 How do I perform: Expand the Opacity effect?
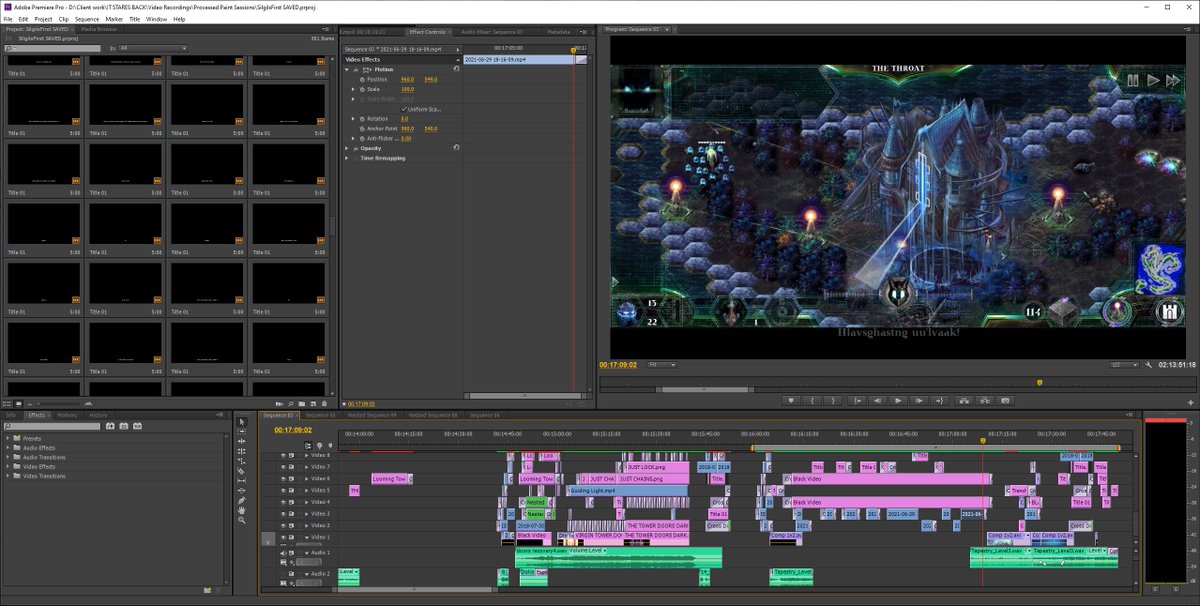(346, 148)
